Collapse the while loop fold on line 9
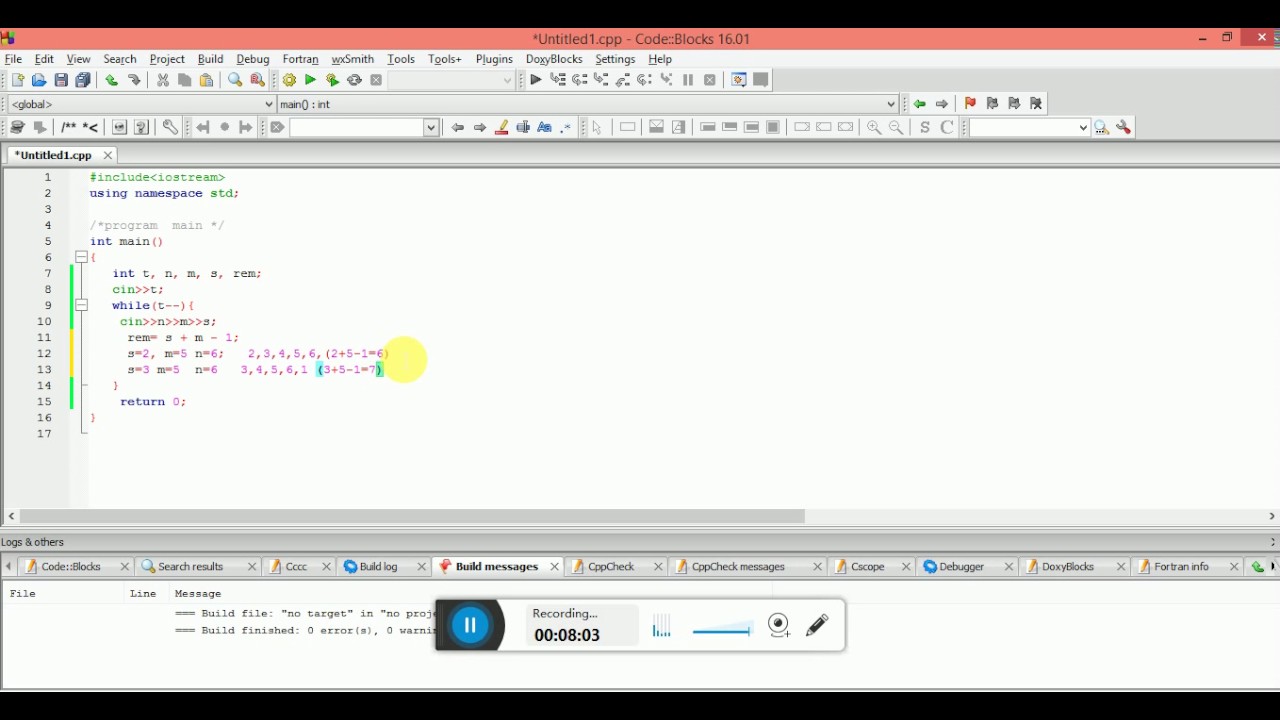Screen dimensions: 1280x720 [x=82, y=305]
